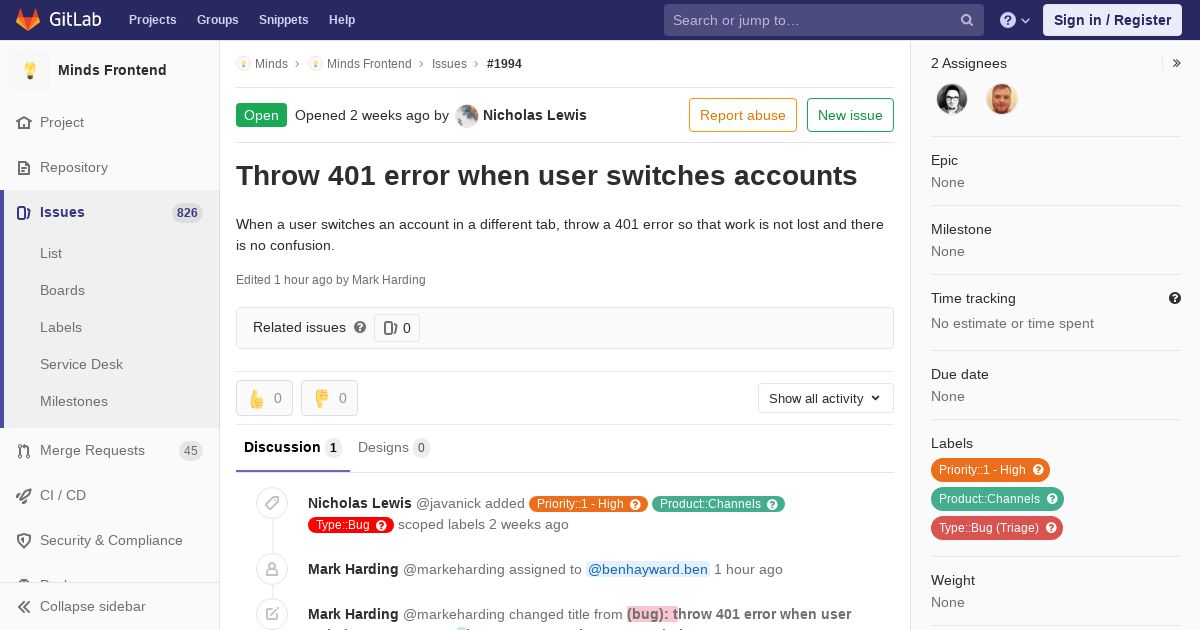Focus the Search or jump to field
Image resolution: width=1200 pixels, height=630 pixels.
[824, 20]
